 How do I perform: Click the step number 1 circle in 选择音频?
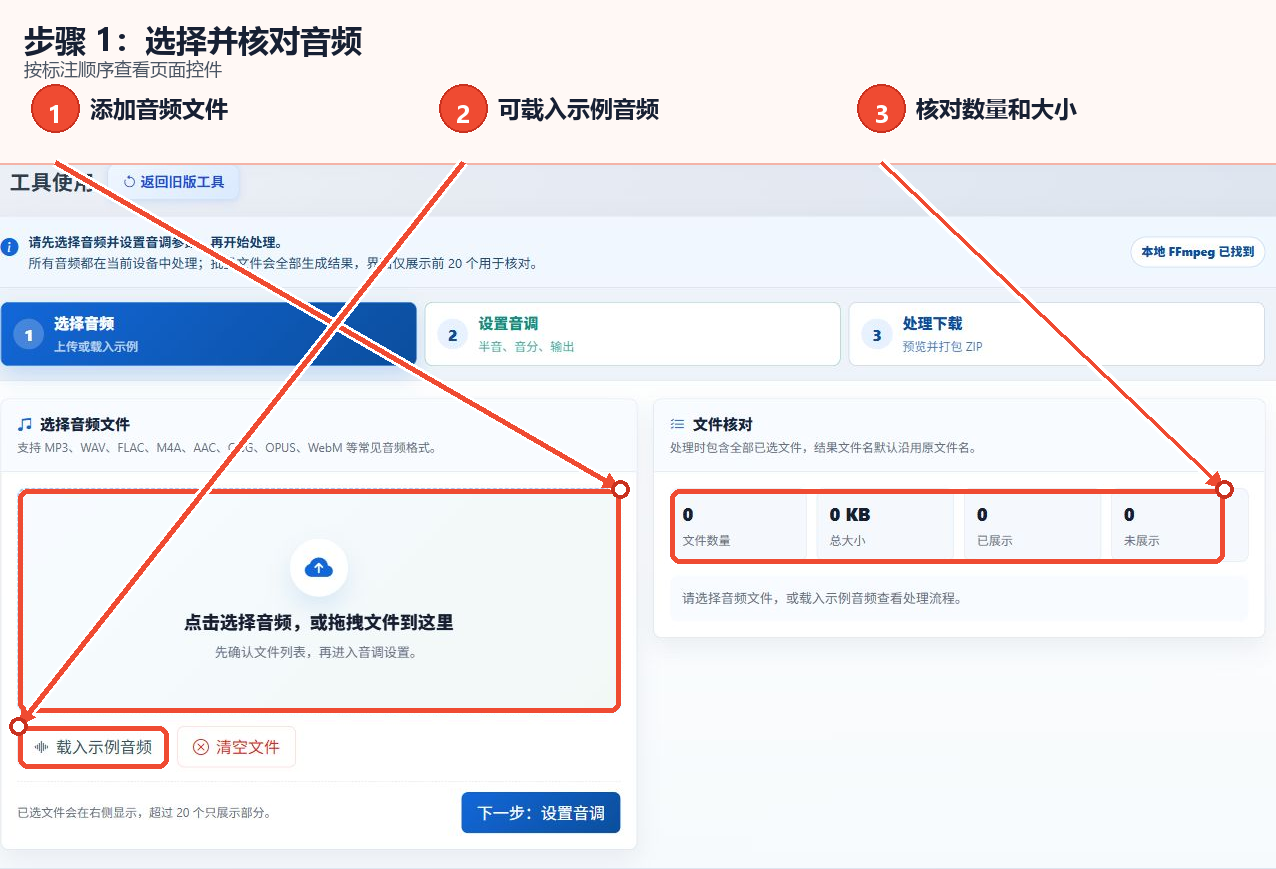click(28, 335)
